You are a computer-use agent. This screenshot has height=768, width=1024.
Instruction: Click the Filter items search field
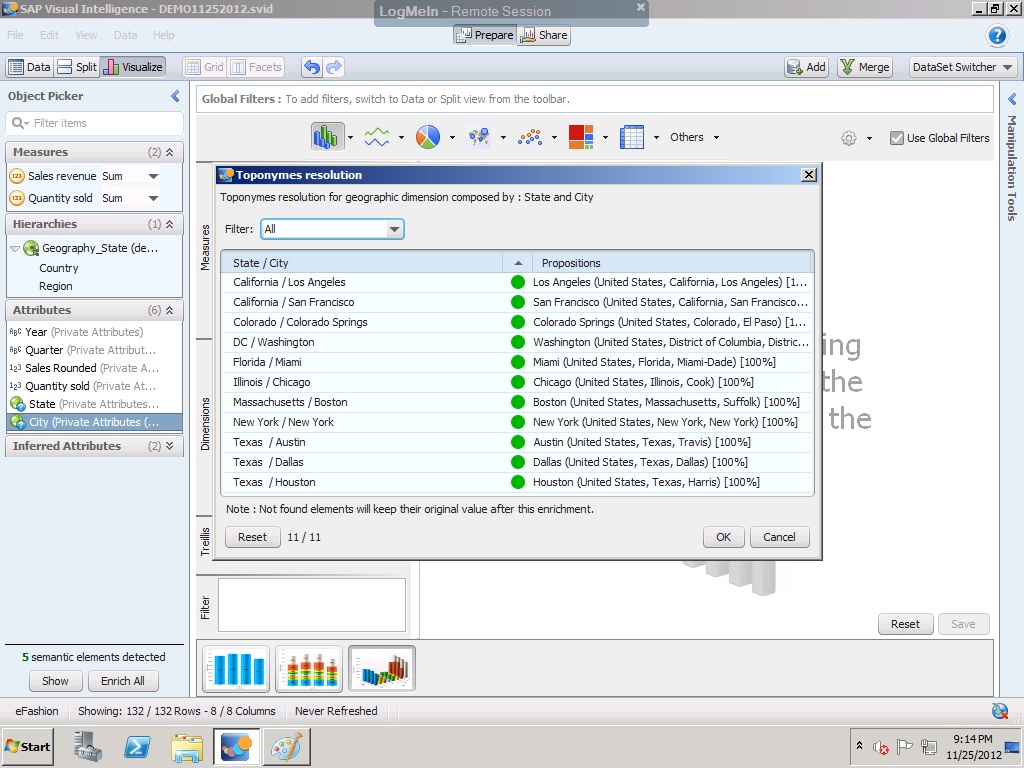tap(95, 123)
